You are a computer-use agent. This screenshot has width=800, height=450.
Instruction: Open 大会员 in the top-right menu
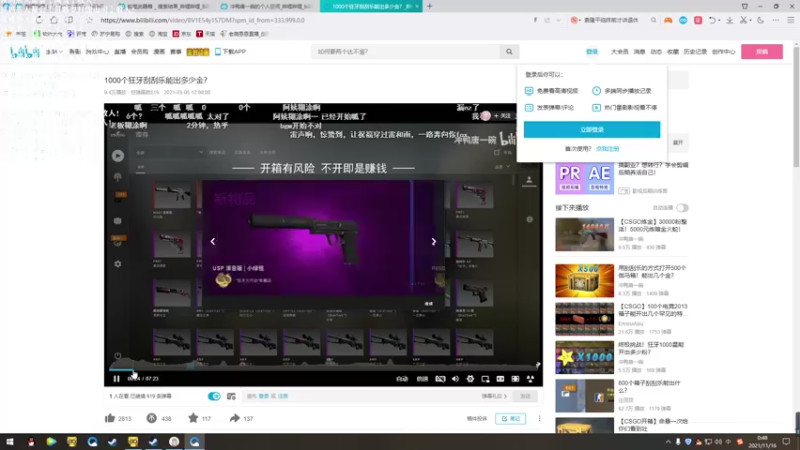click(x=619, y=52)
